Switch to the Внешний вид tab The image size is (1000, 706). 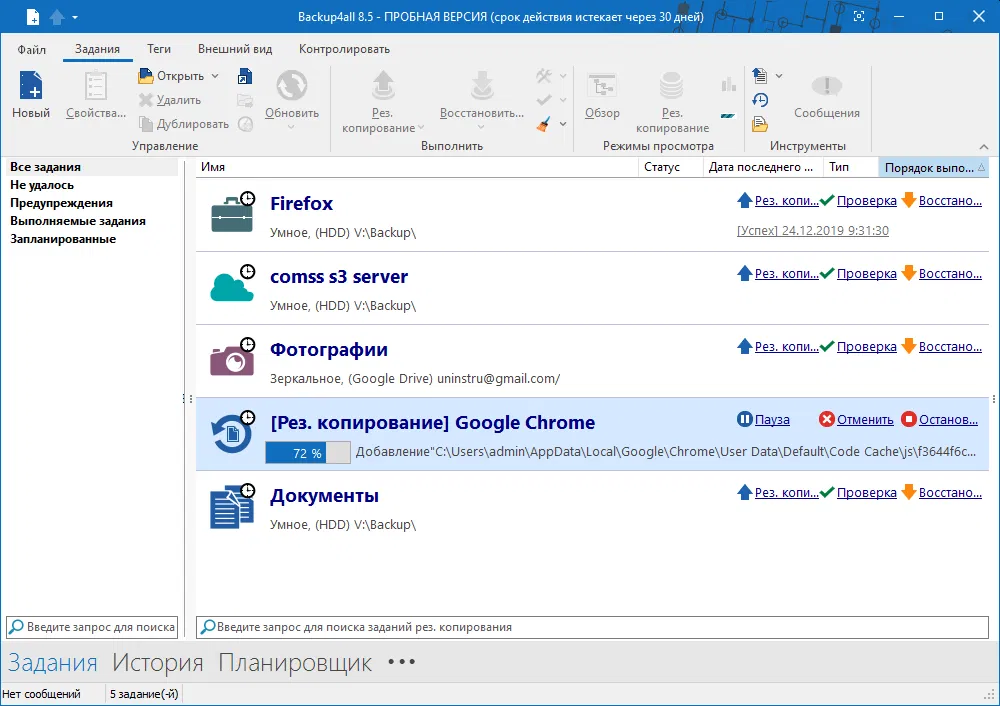pyautogui.click(x=235, y=49)
